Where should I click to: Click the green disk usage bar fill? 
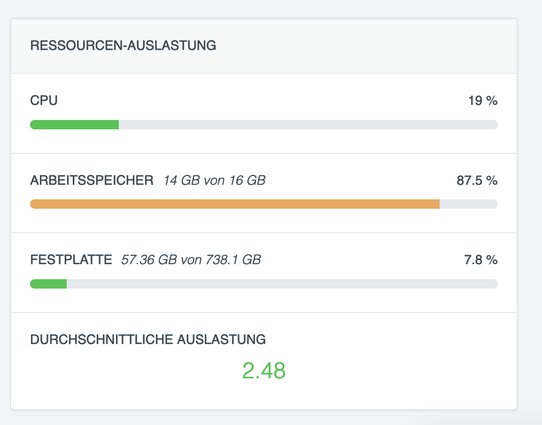tap(48, 284)
